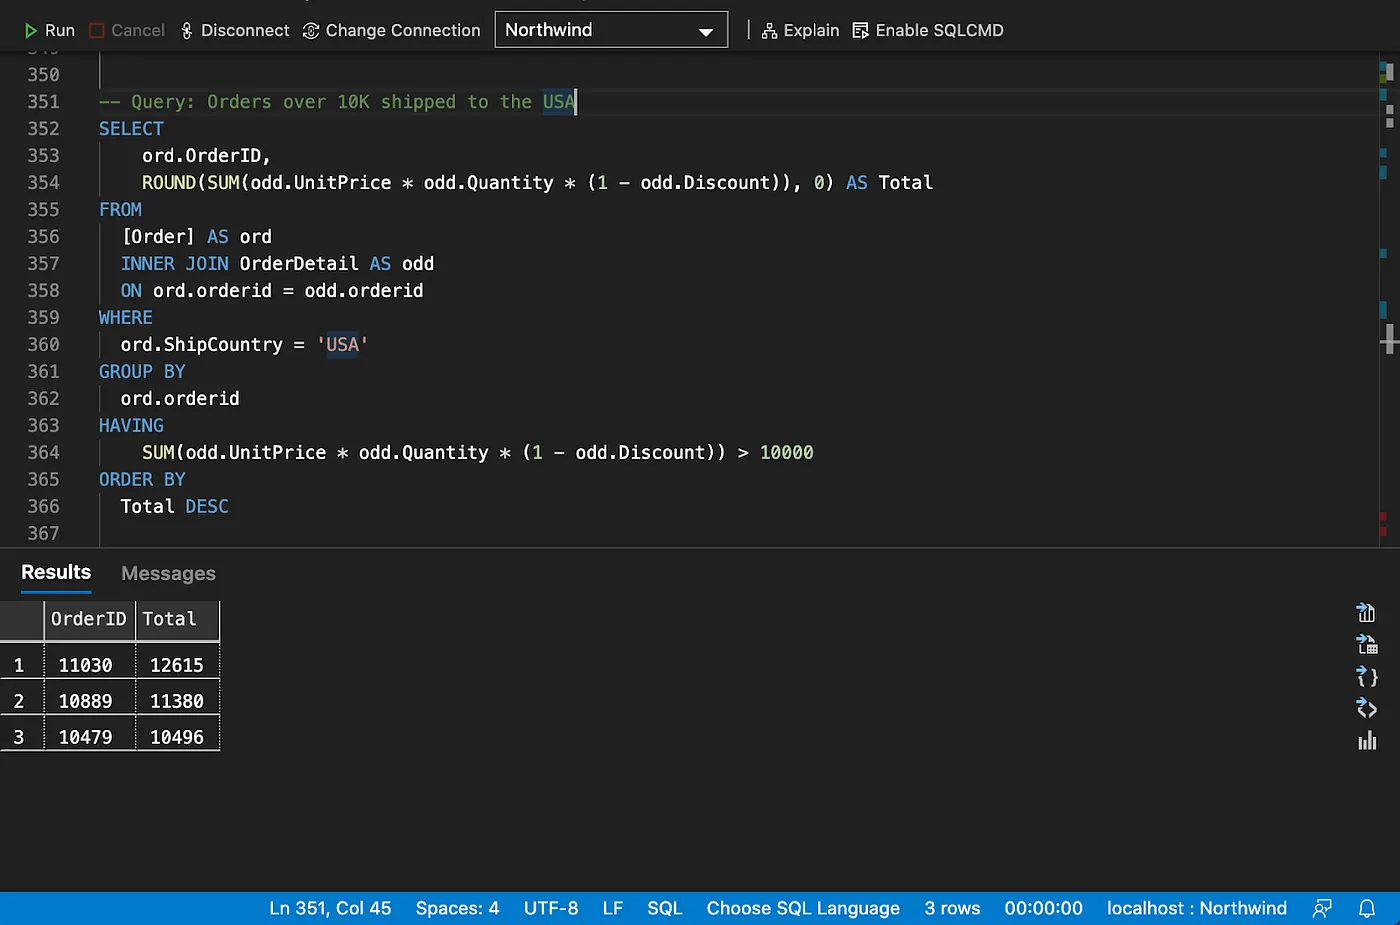Open the feedback icon in status bar
1400x925 pixels.
[x=1322, y=908]
